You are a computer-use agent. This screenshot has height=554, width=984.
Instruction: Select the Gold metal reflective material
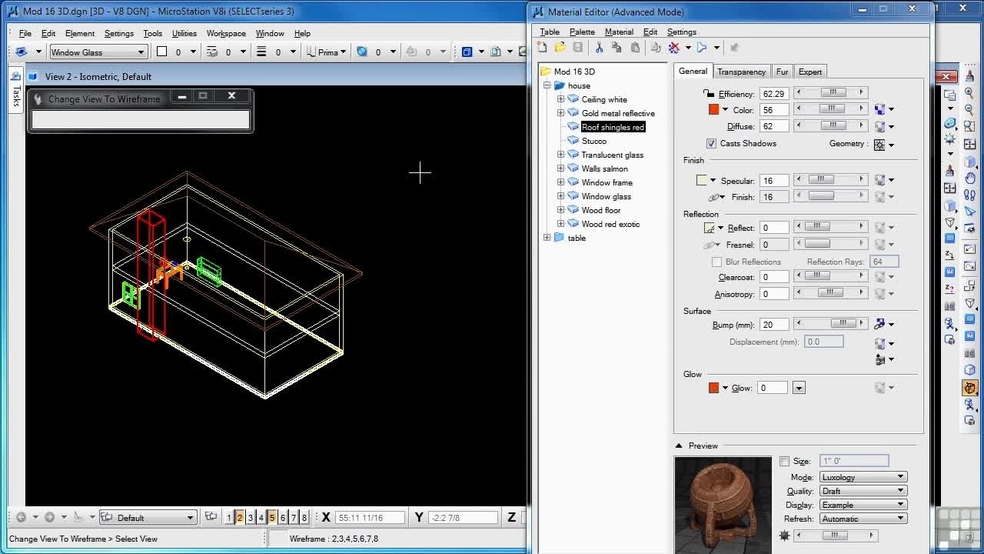(x=618, y=113)
